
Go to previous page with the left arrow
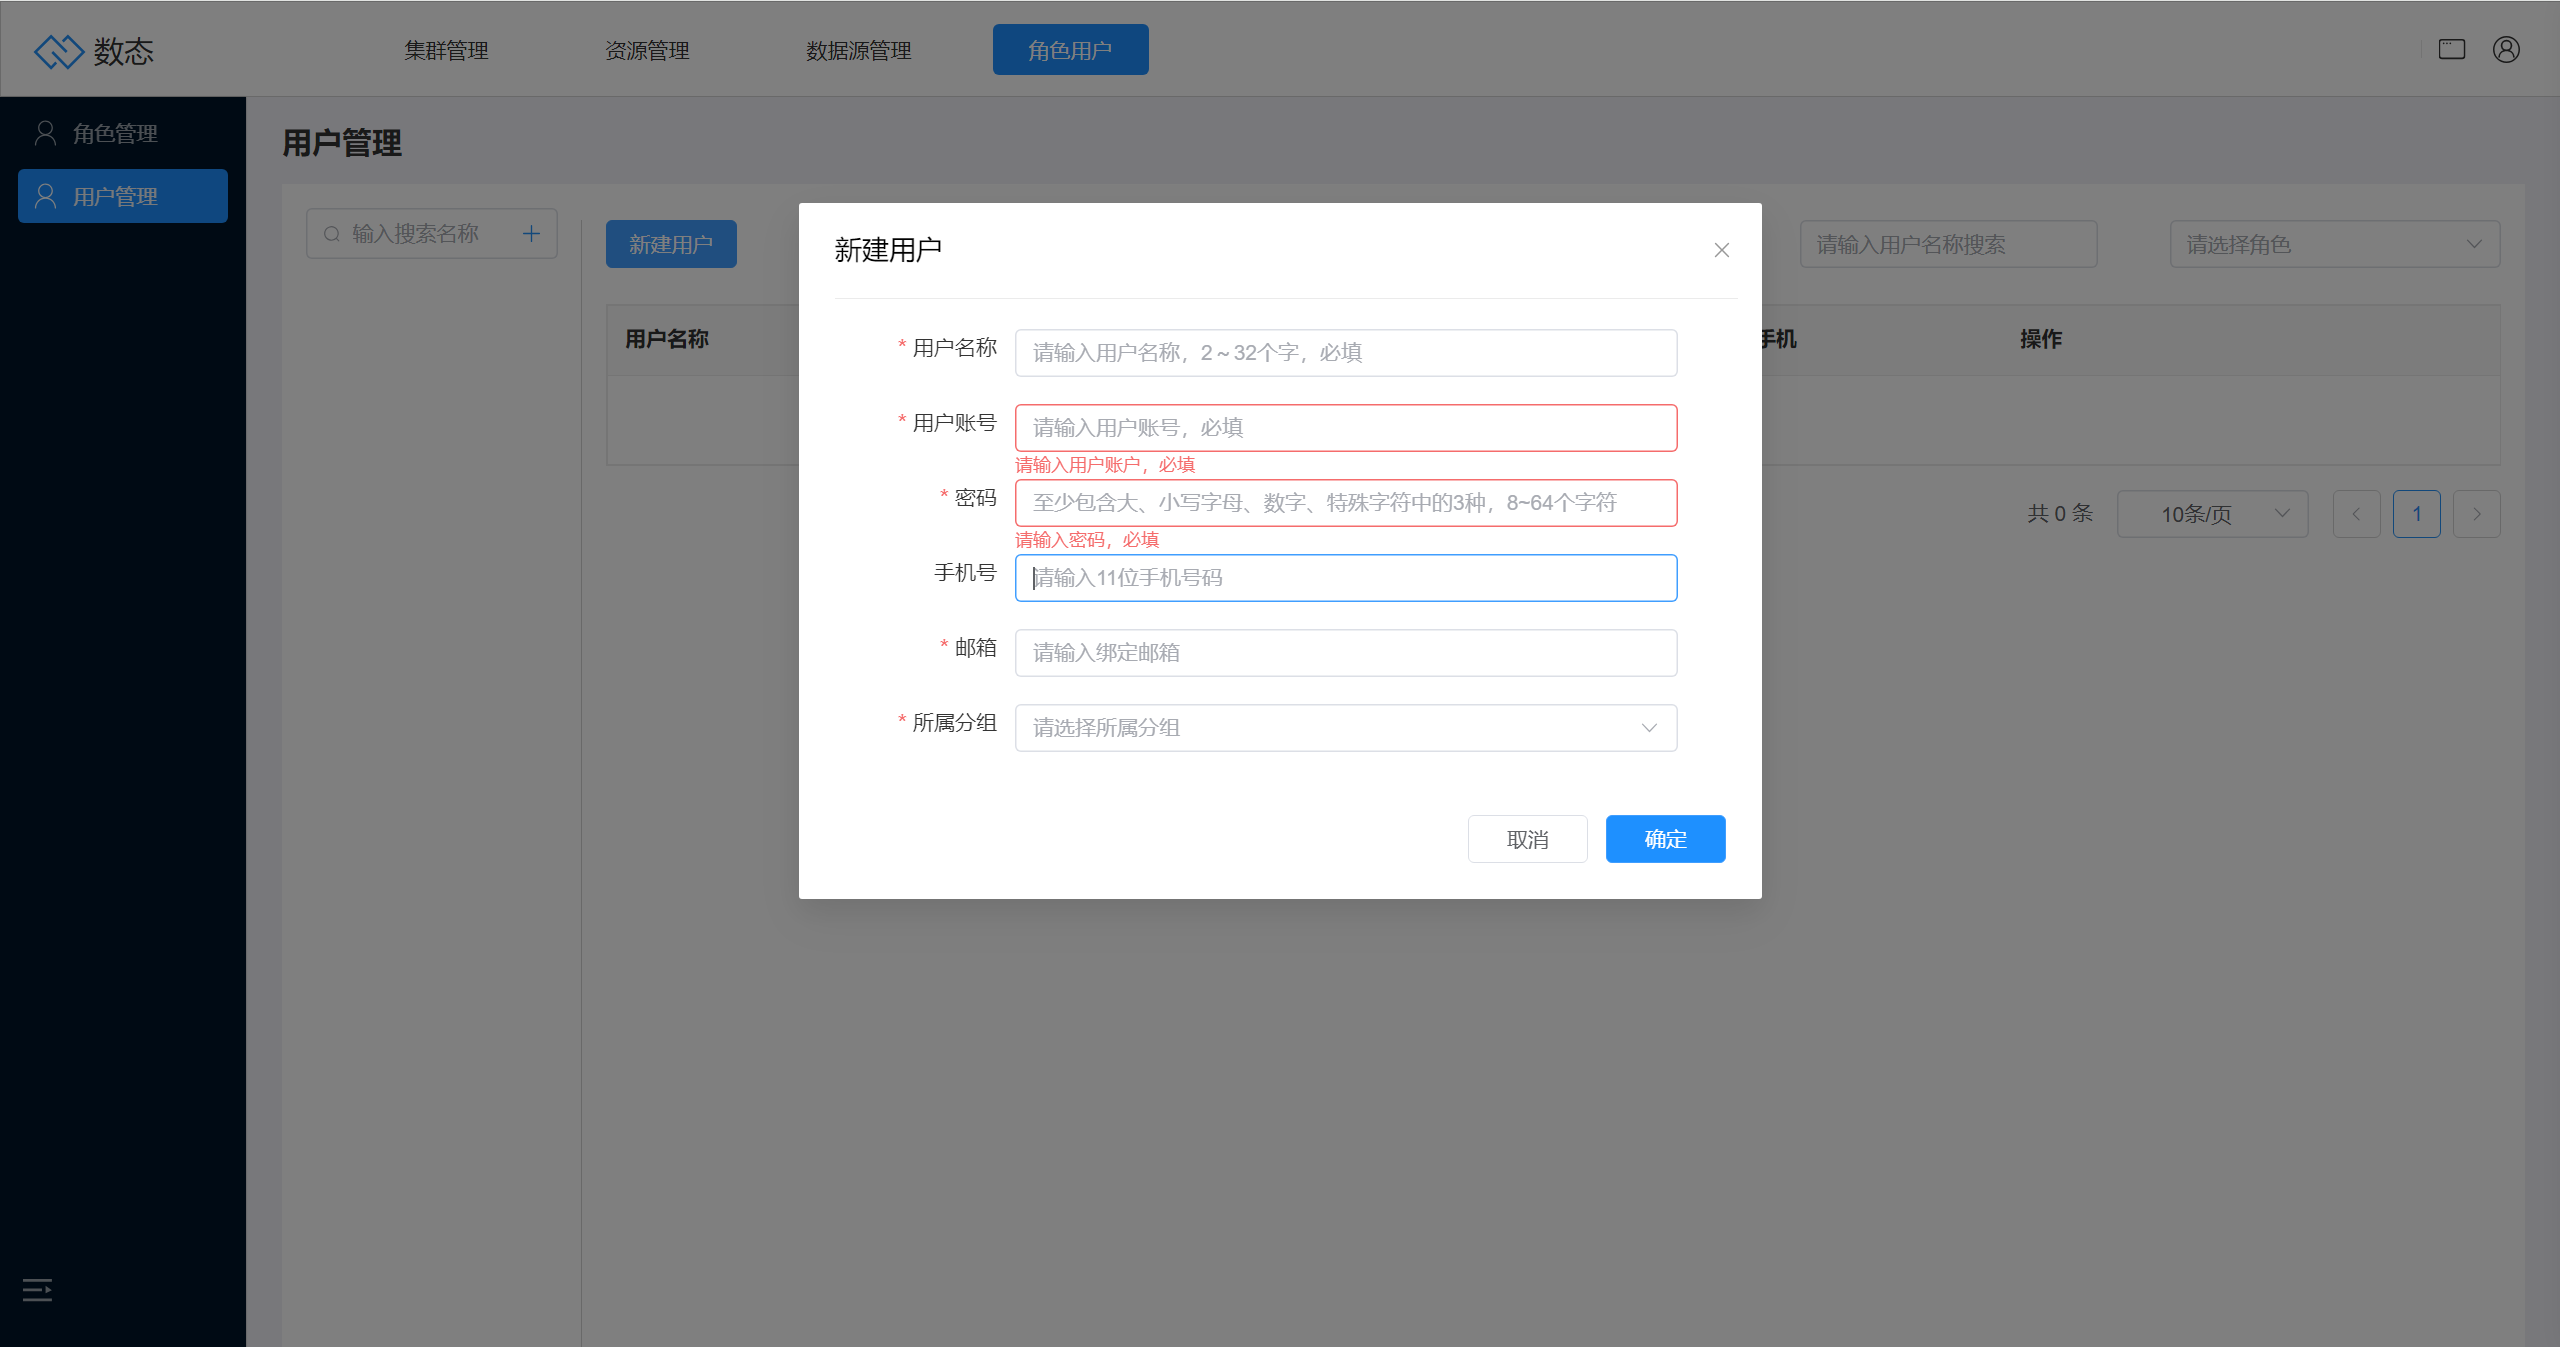[x=2356, y=514]
